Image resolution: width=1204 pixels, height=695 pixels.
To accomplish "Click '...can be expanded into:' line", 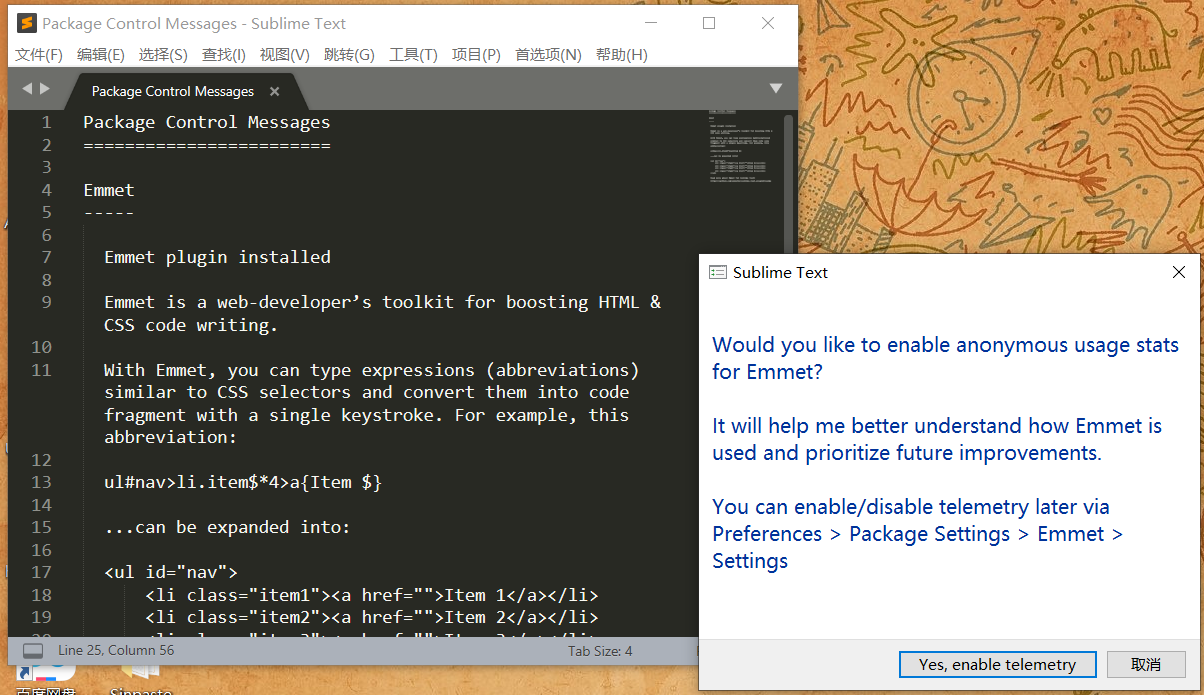I will click(227, 527).
